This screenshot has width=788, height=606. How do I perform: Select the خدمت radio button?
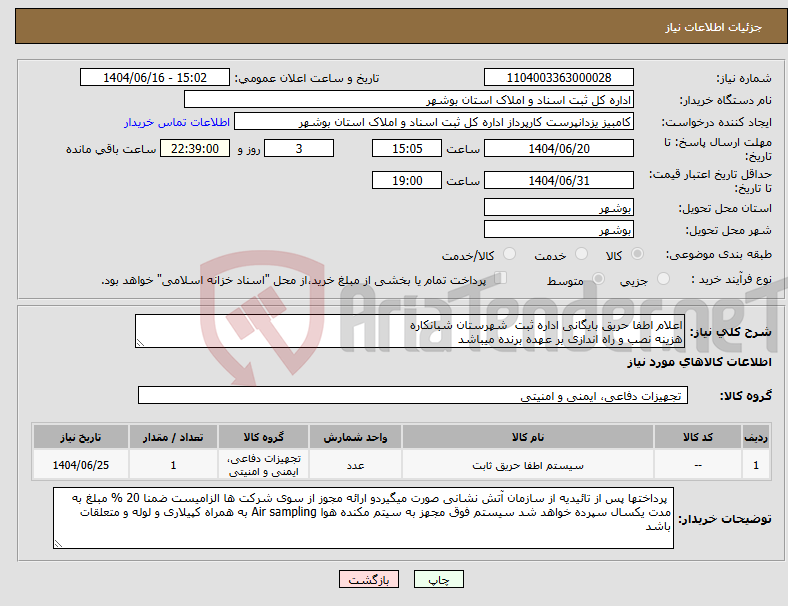pyautogui.click(x=581, y=254)
